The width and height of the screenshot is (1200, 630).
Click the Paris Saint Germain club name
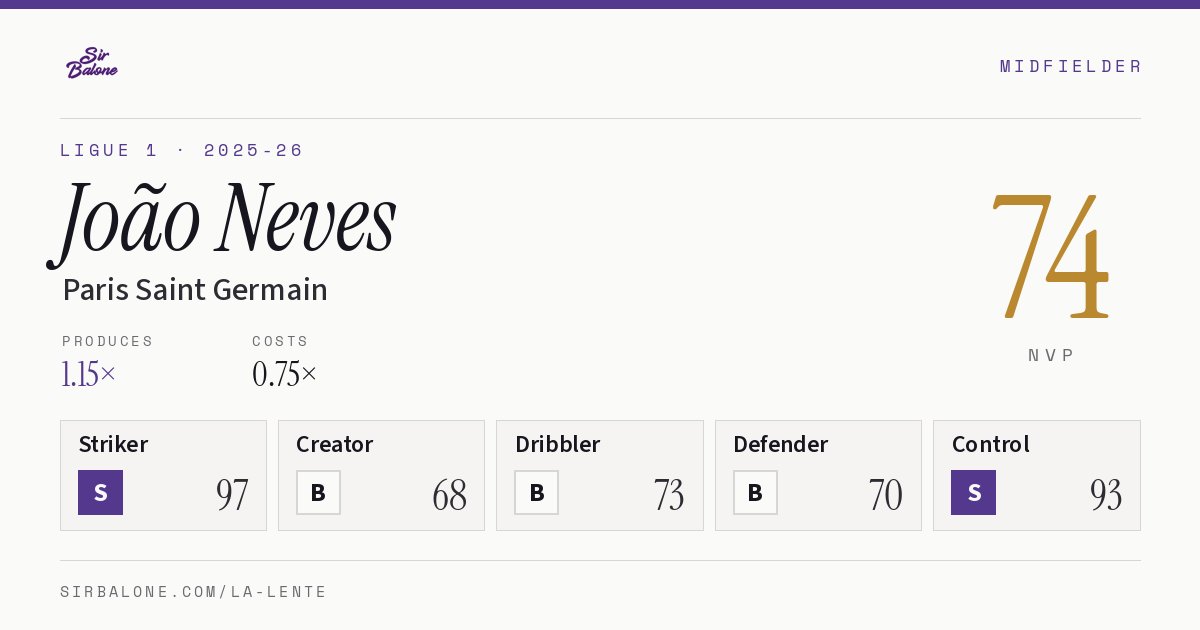pyautogui.click(x=195, y=290)
